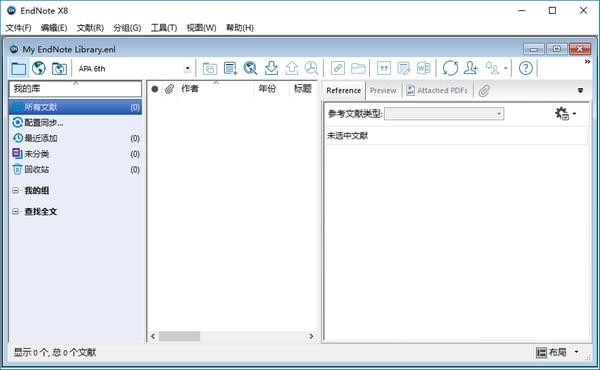Switch to Online Search Mode globe icon
Viewport: 600px width, 370px height.
(39, 68)
